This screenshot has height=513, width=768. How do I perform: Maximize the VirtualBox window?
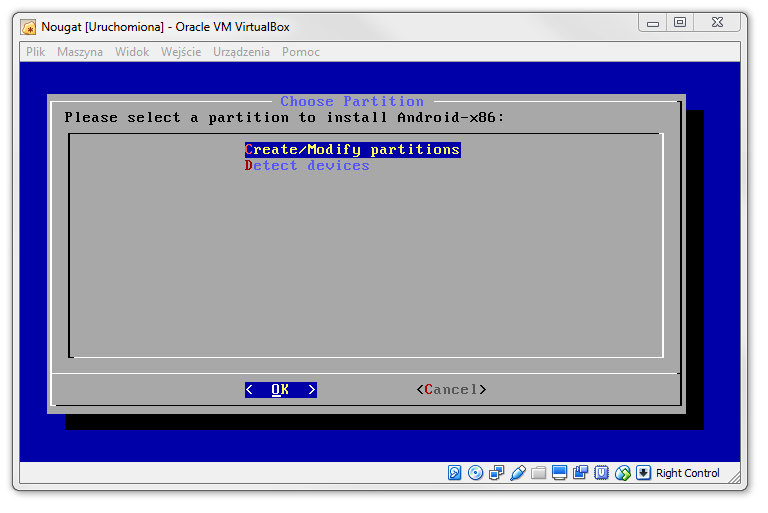(x=680, y=23)
